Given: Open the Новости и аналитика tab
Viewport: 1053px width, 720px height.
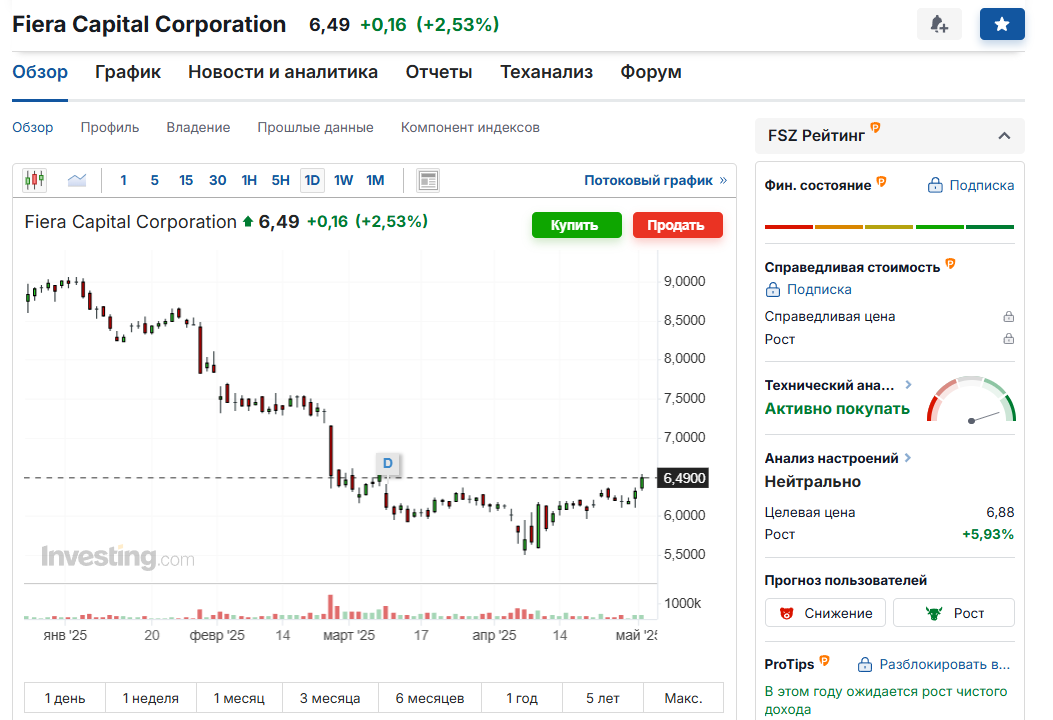Looking at the screenshot, I should 283,72.
